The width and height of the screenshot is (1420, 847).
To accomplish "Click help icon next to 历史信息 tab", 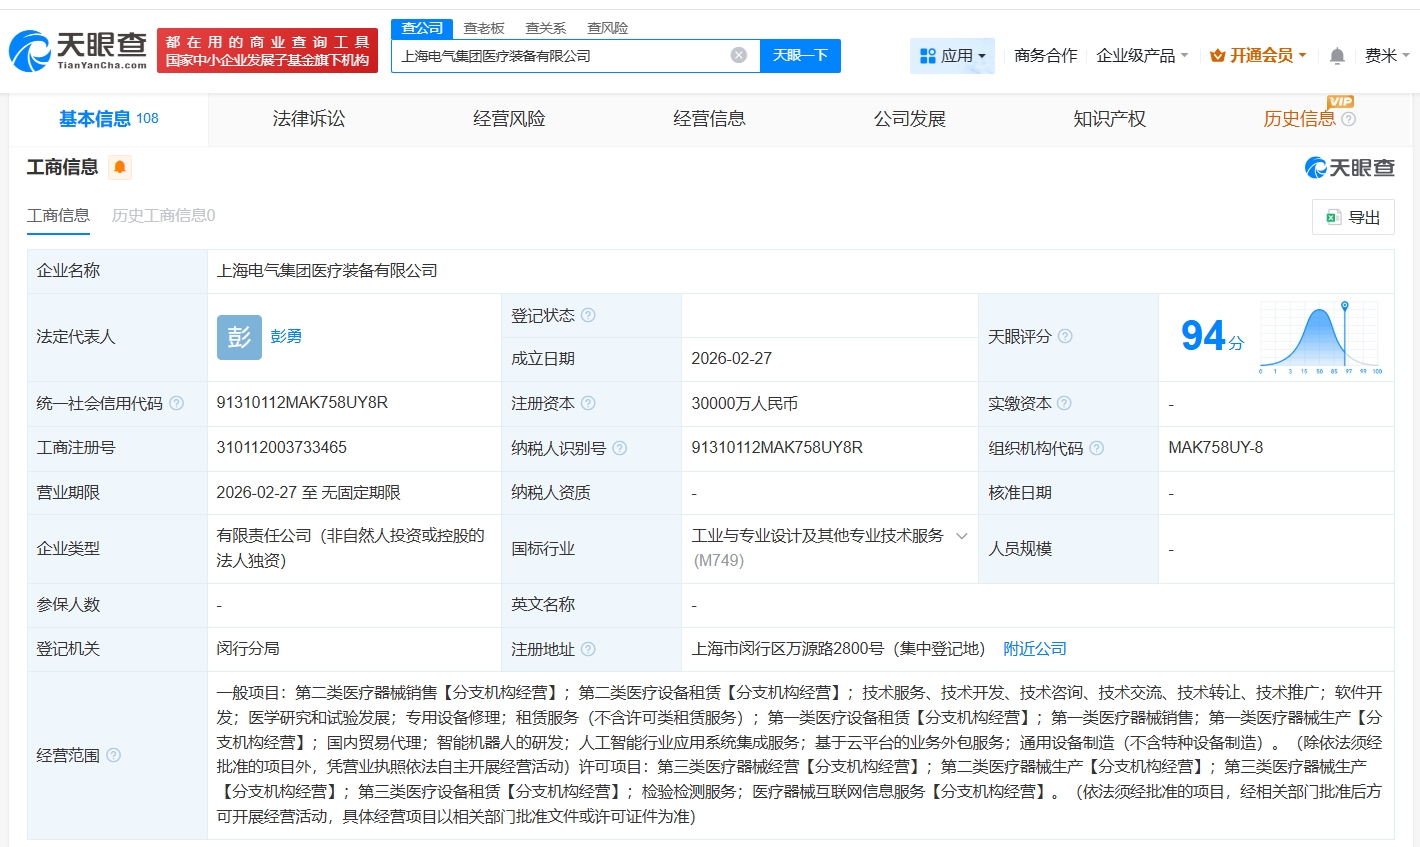I will tap(1348, 119).
